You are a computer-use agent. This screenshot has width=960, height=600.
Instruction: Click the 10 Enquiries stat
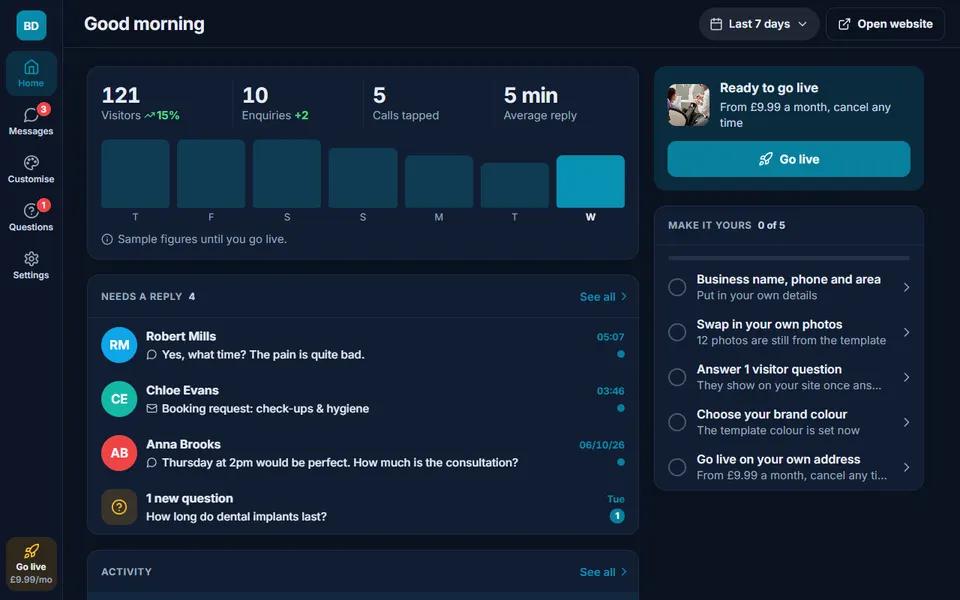tap(275, 103)
